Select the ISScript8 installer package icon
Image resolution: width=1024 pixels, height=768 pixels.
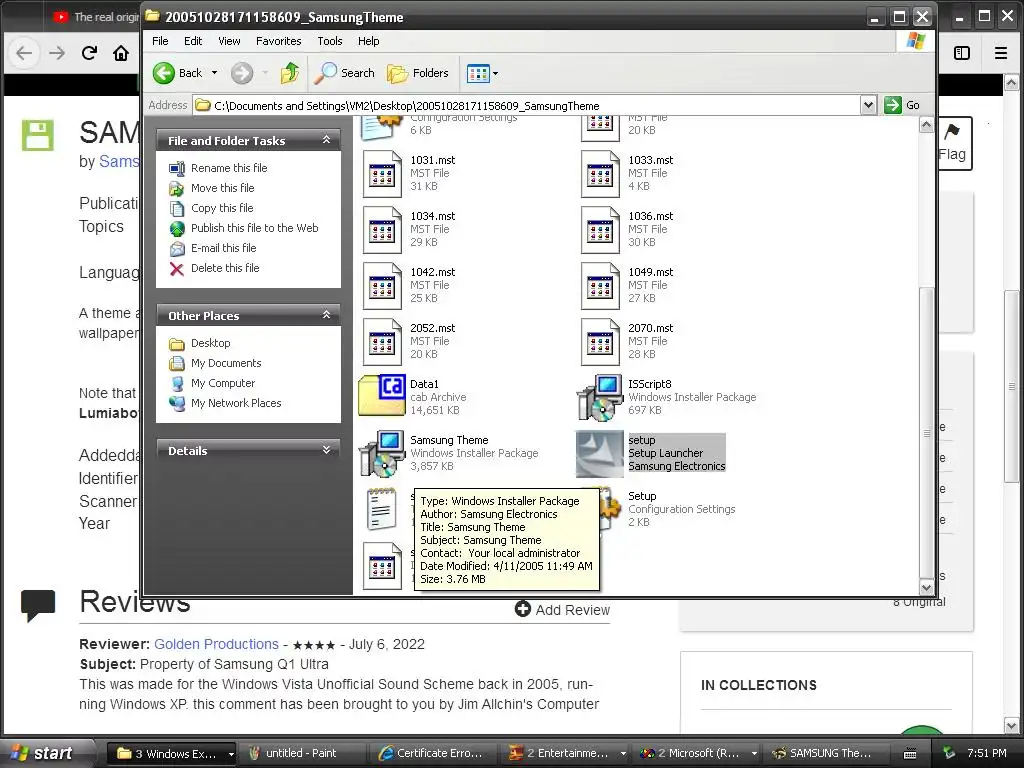(x=600, y=397)
